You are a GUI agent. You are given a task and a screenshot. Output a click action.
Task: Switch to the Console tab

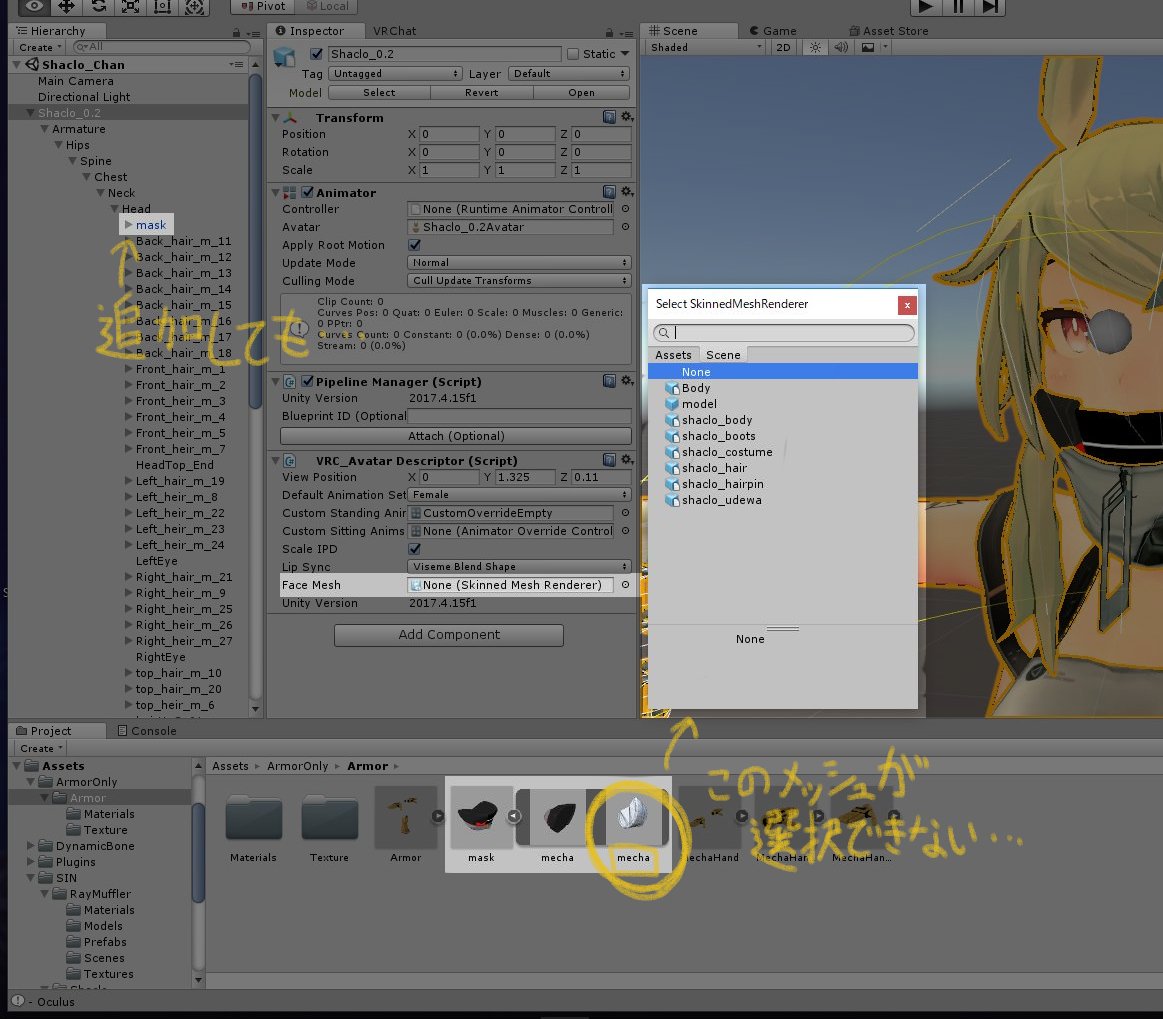pos(147,731)
